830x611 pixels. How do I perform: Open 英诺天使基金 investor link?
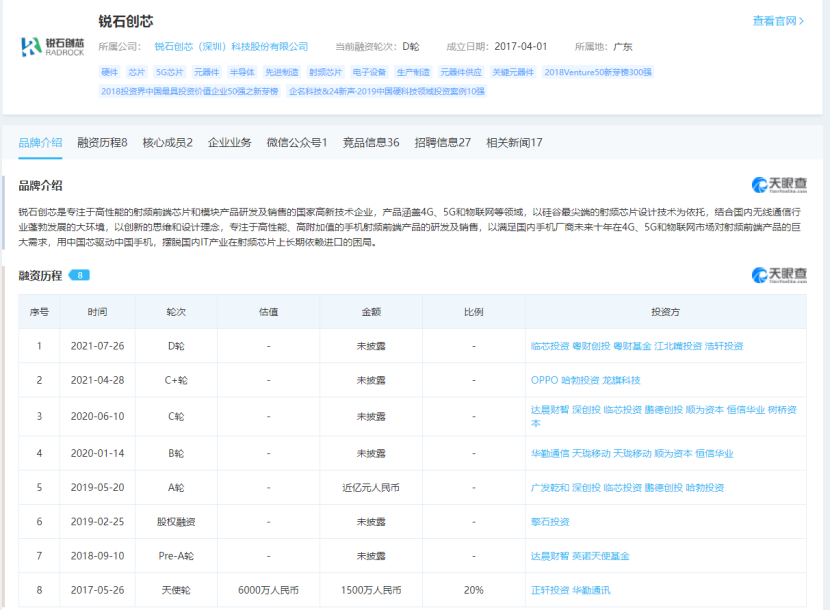(x=601, y=556)
